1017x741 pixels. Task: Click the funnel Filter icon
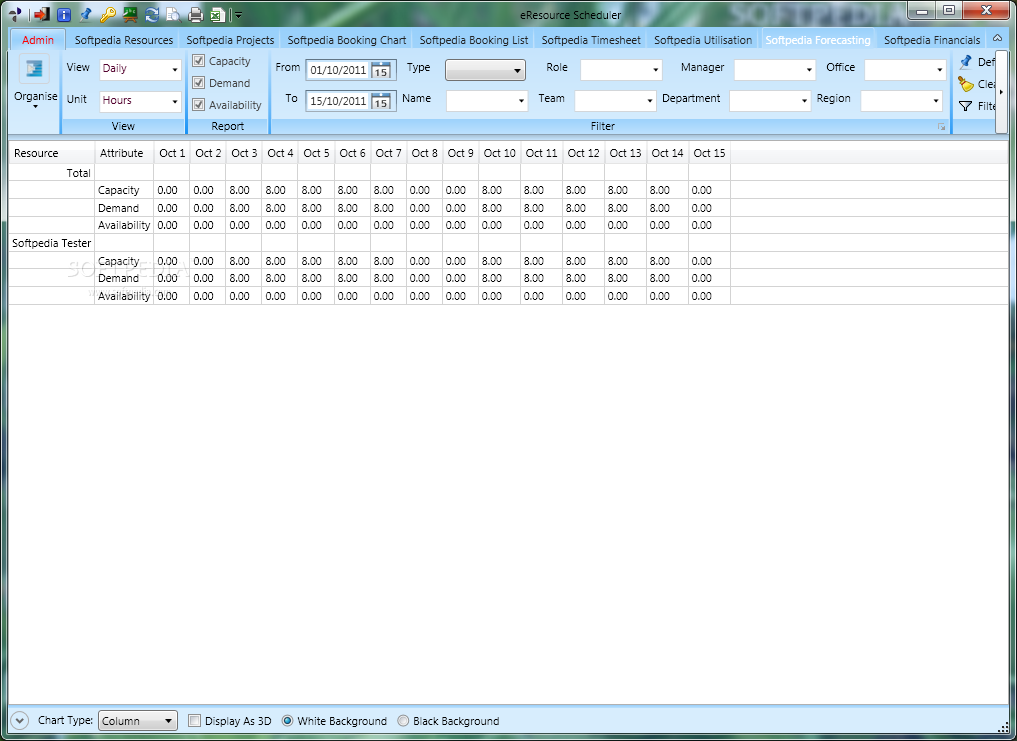(x=965, y=106)
